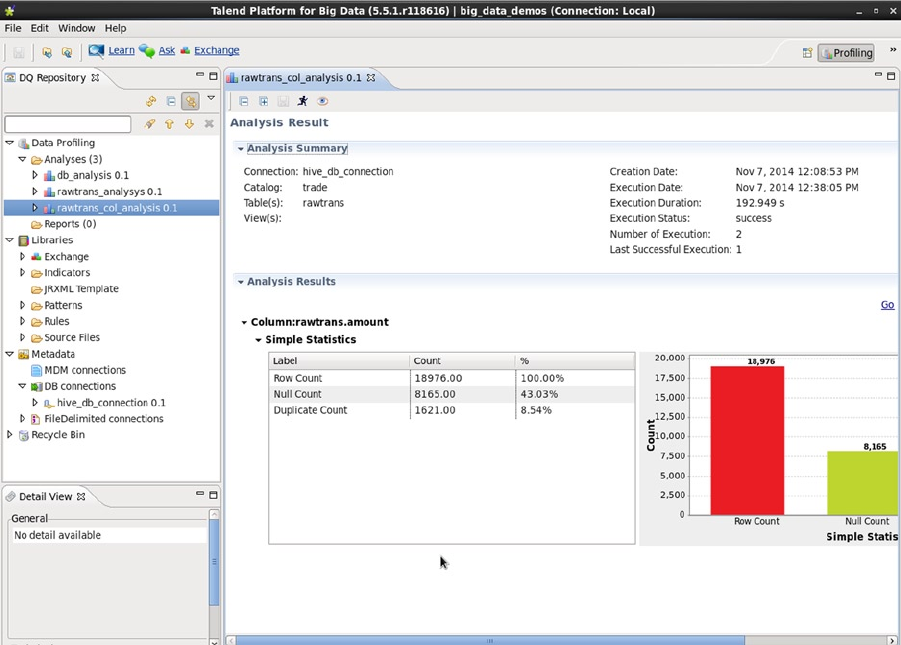Viewport: 901px width, 645px height.
Task: Click the red Row Count bar
Action: pos(747,440)
